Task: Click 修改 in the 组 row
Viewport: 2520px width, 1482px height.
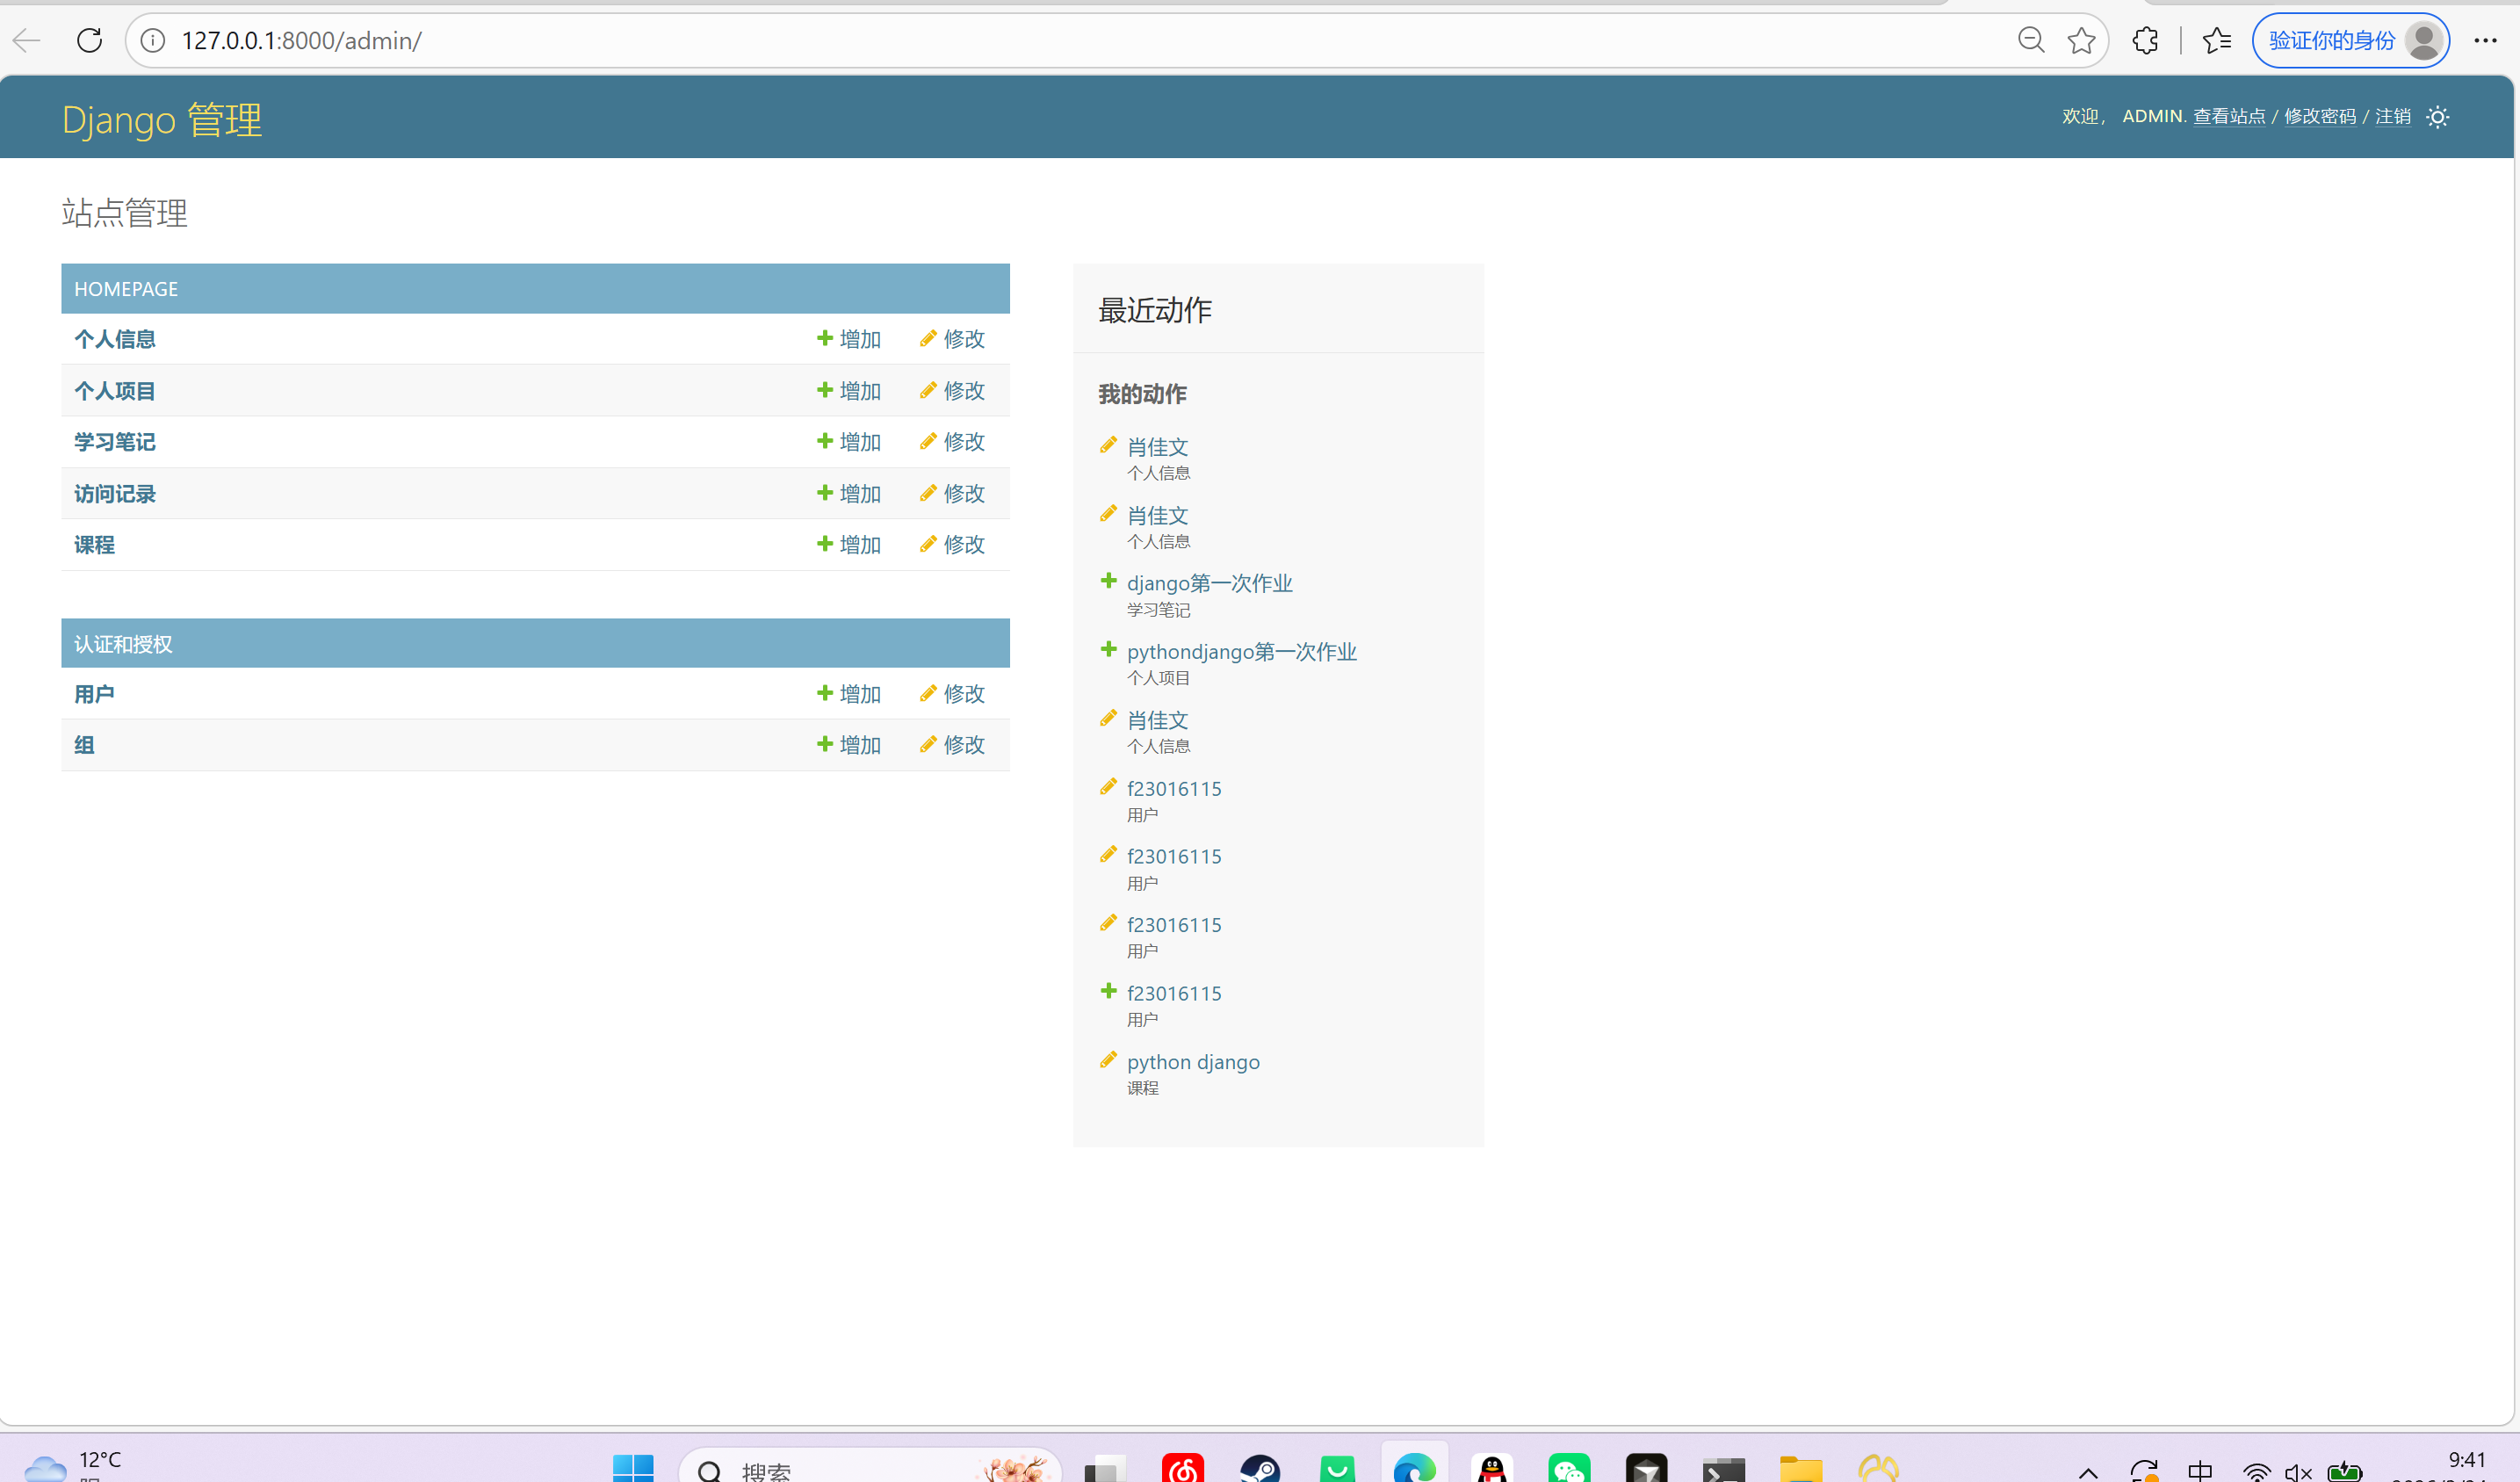Action: click(952, 745)
